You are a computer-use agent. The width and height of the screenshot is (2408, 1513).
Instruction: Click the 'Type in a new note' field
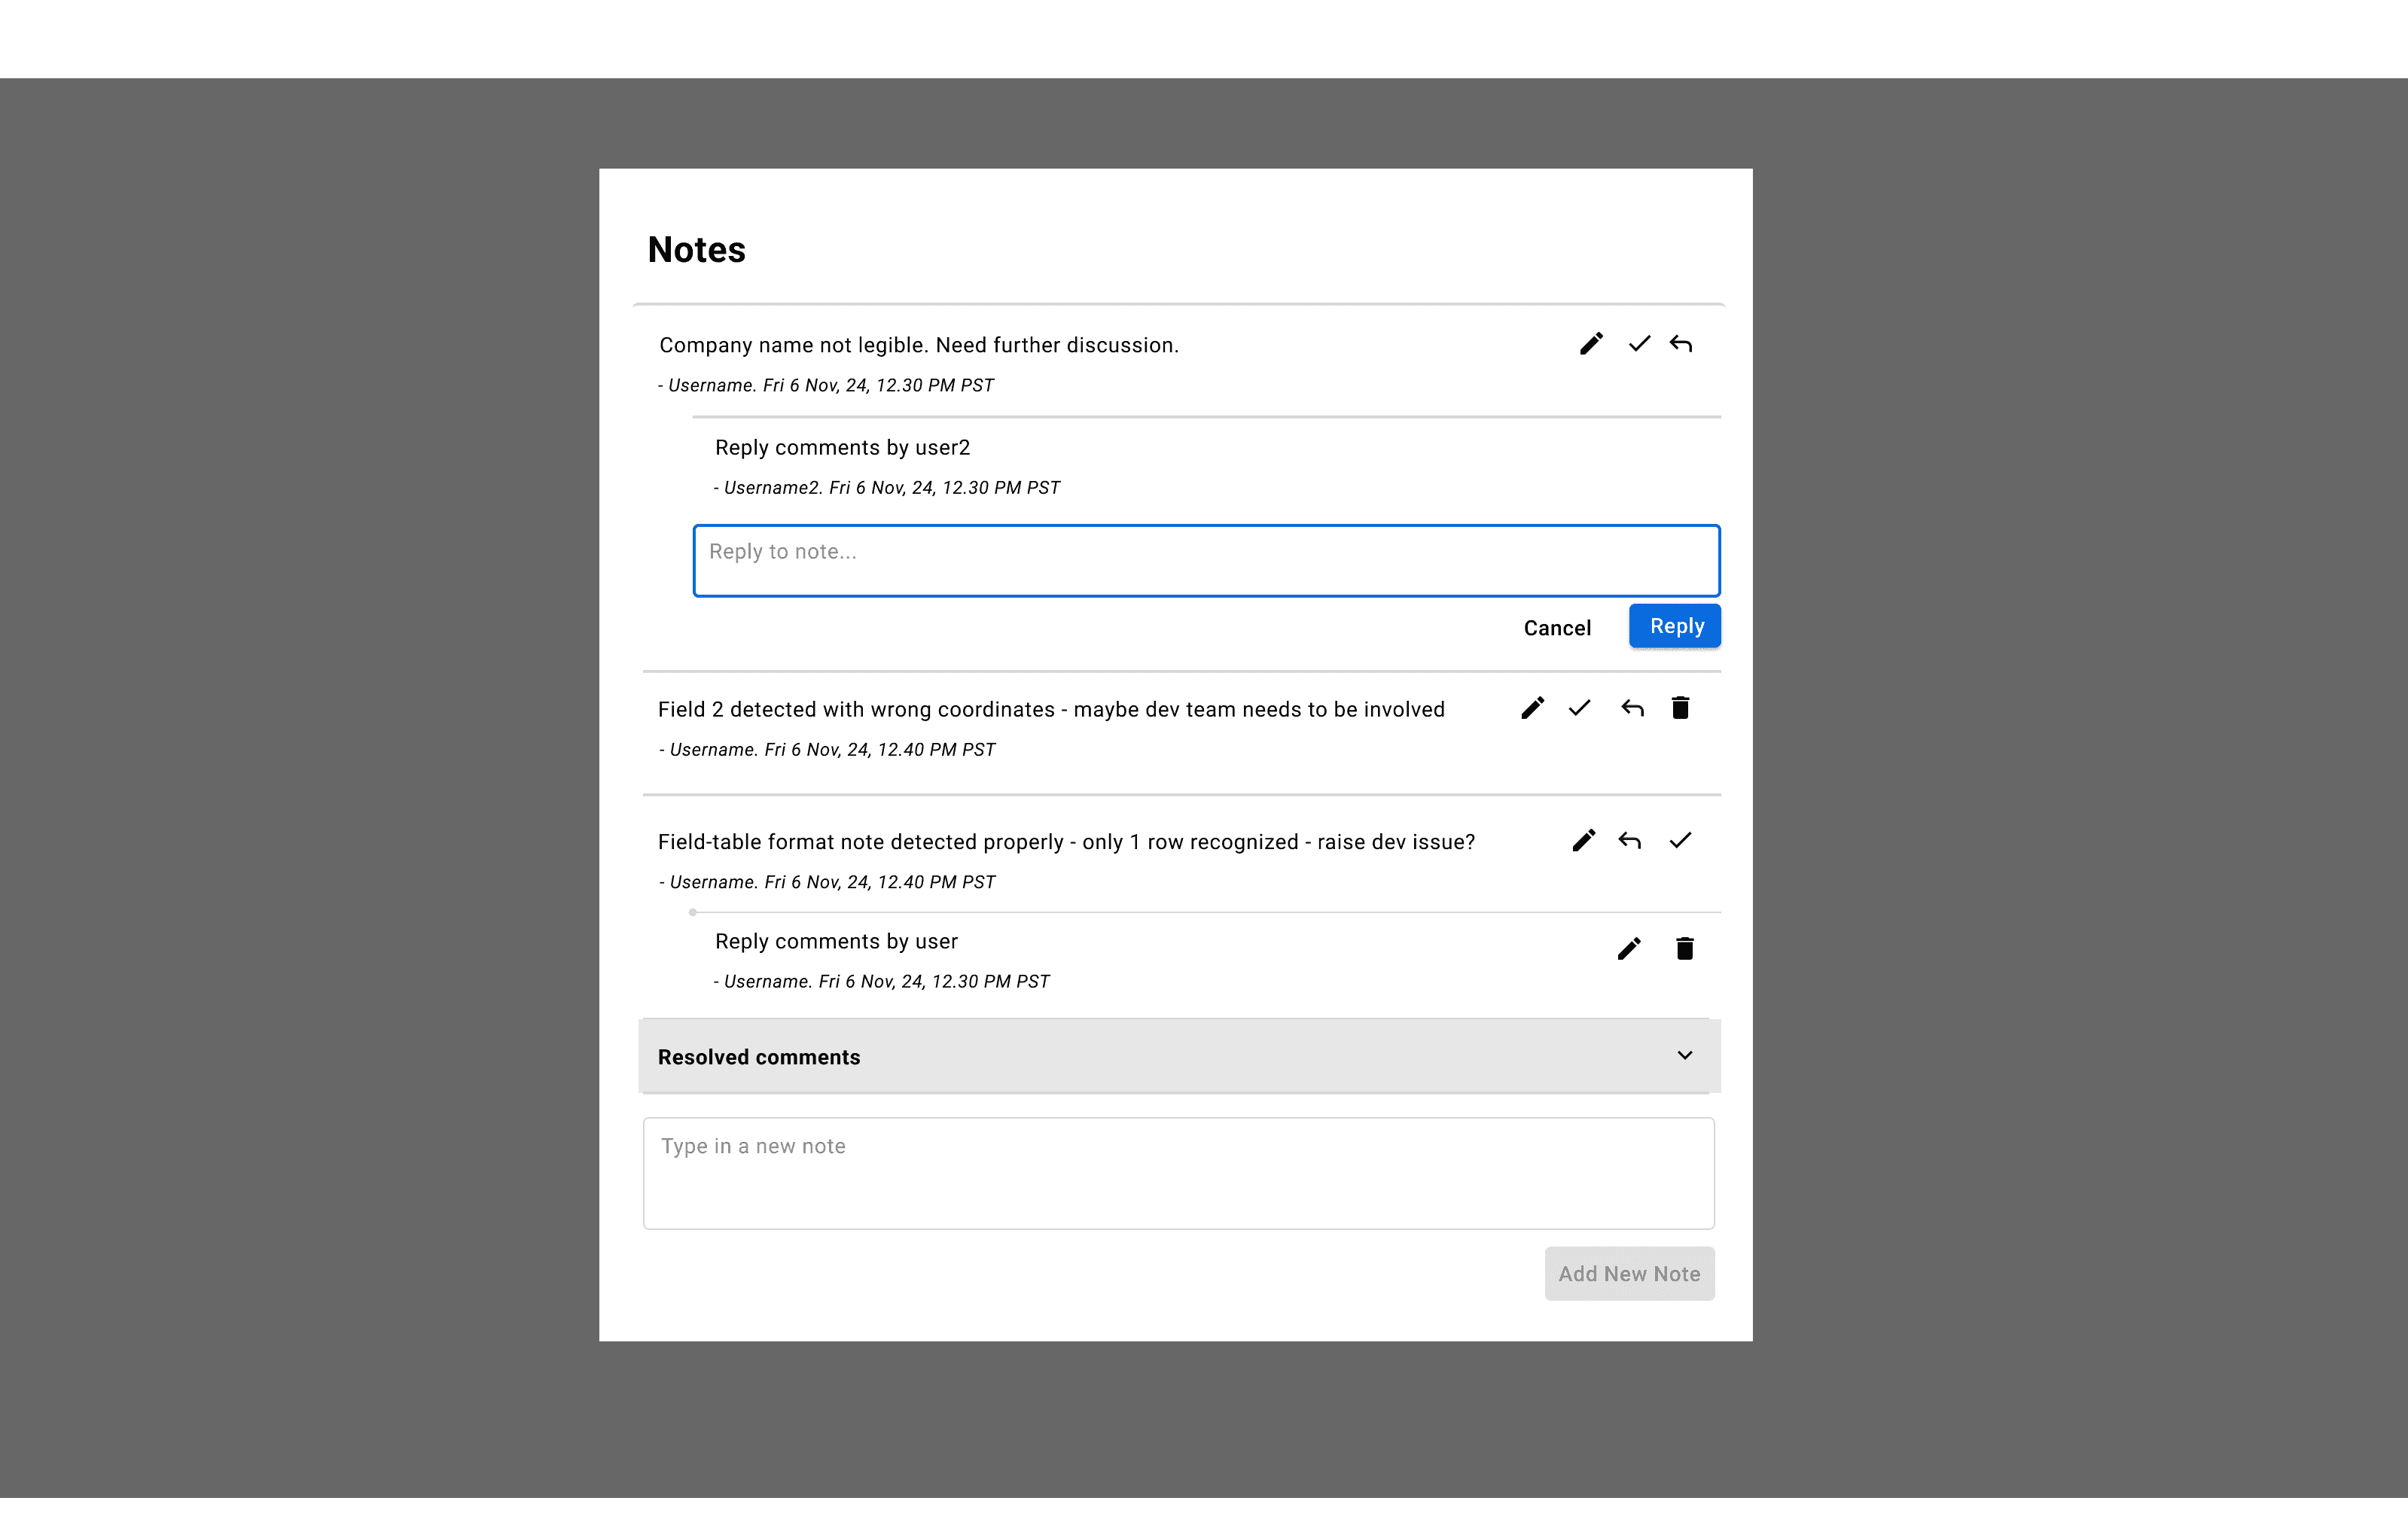point(1178,1173)
